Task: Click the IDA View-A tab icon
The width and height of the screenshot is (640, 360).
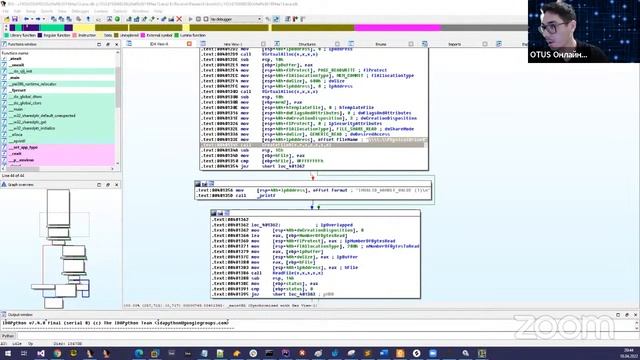Action: point(129,44)
